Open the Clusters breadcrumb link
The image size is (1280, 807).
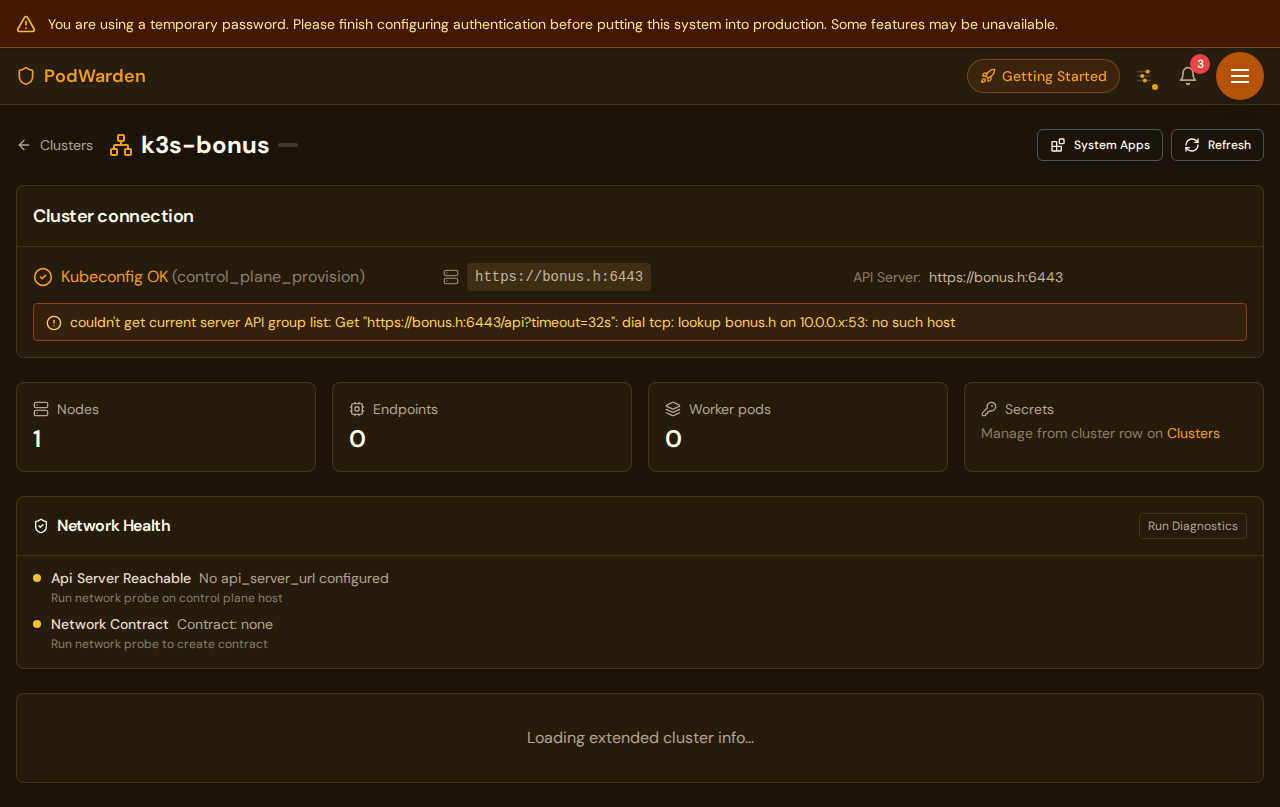tap(66, 145)
